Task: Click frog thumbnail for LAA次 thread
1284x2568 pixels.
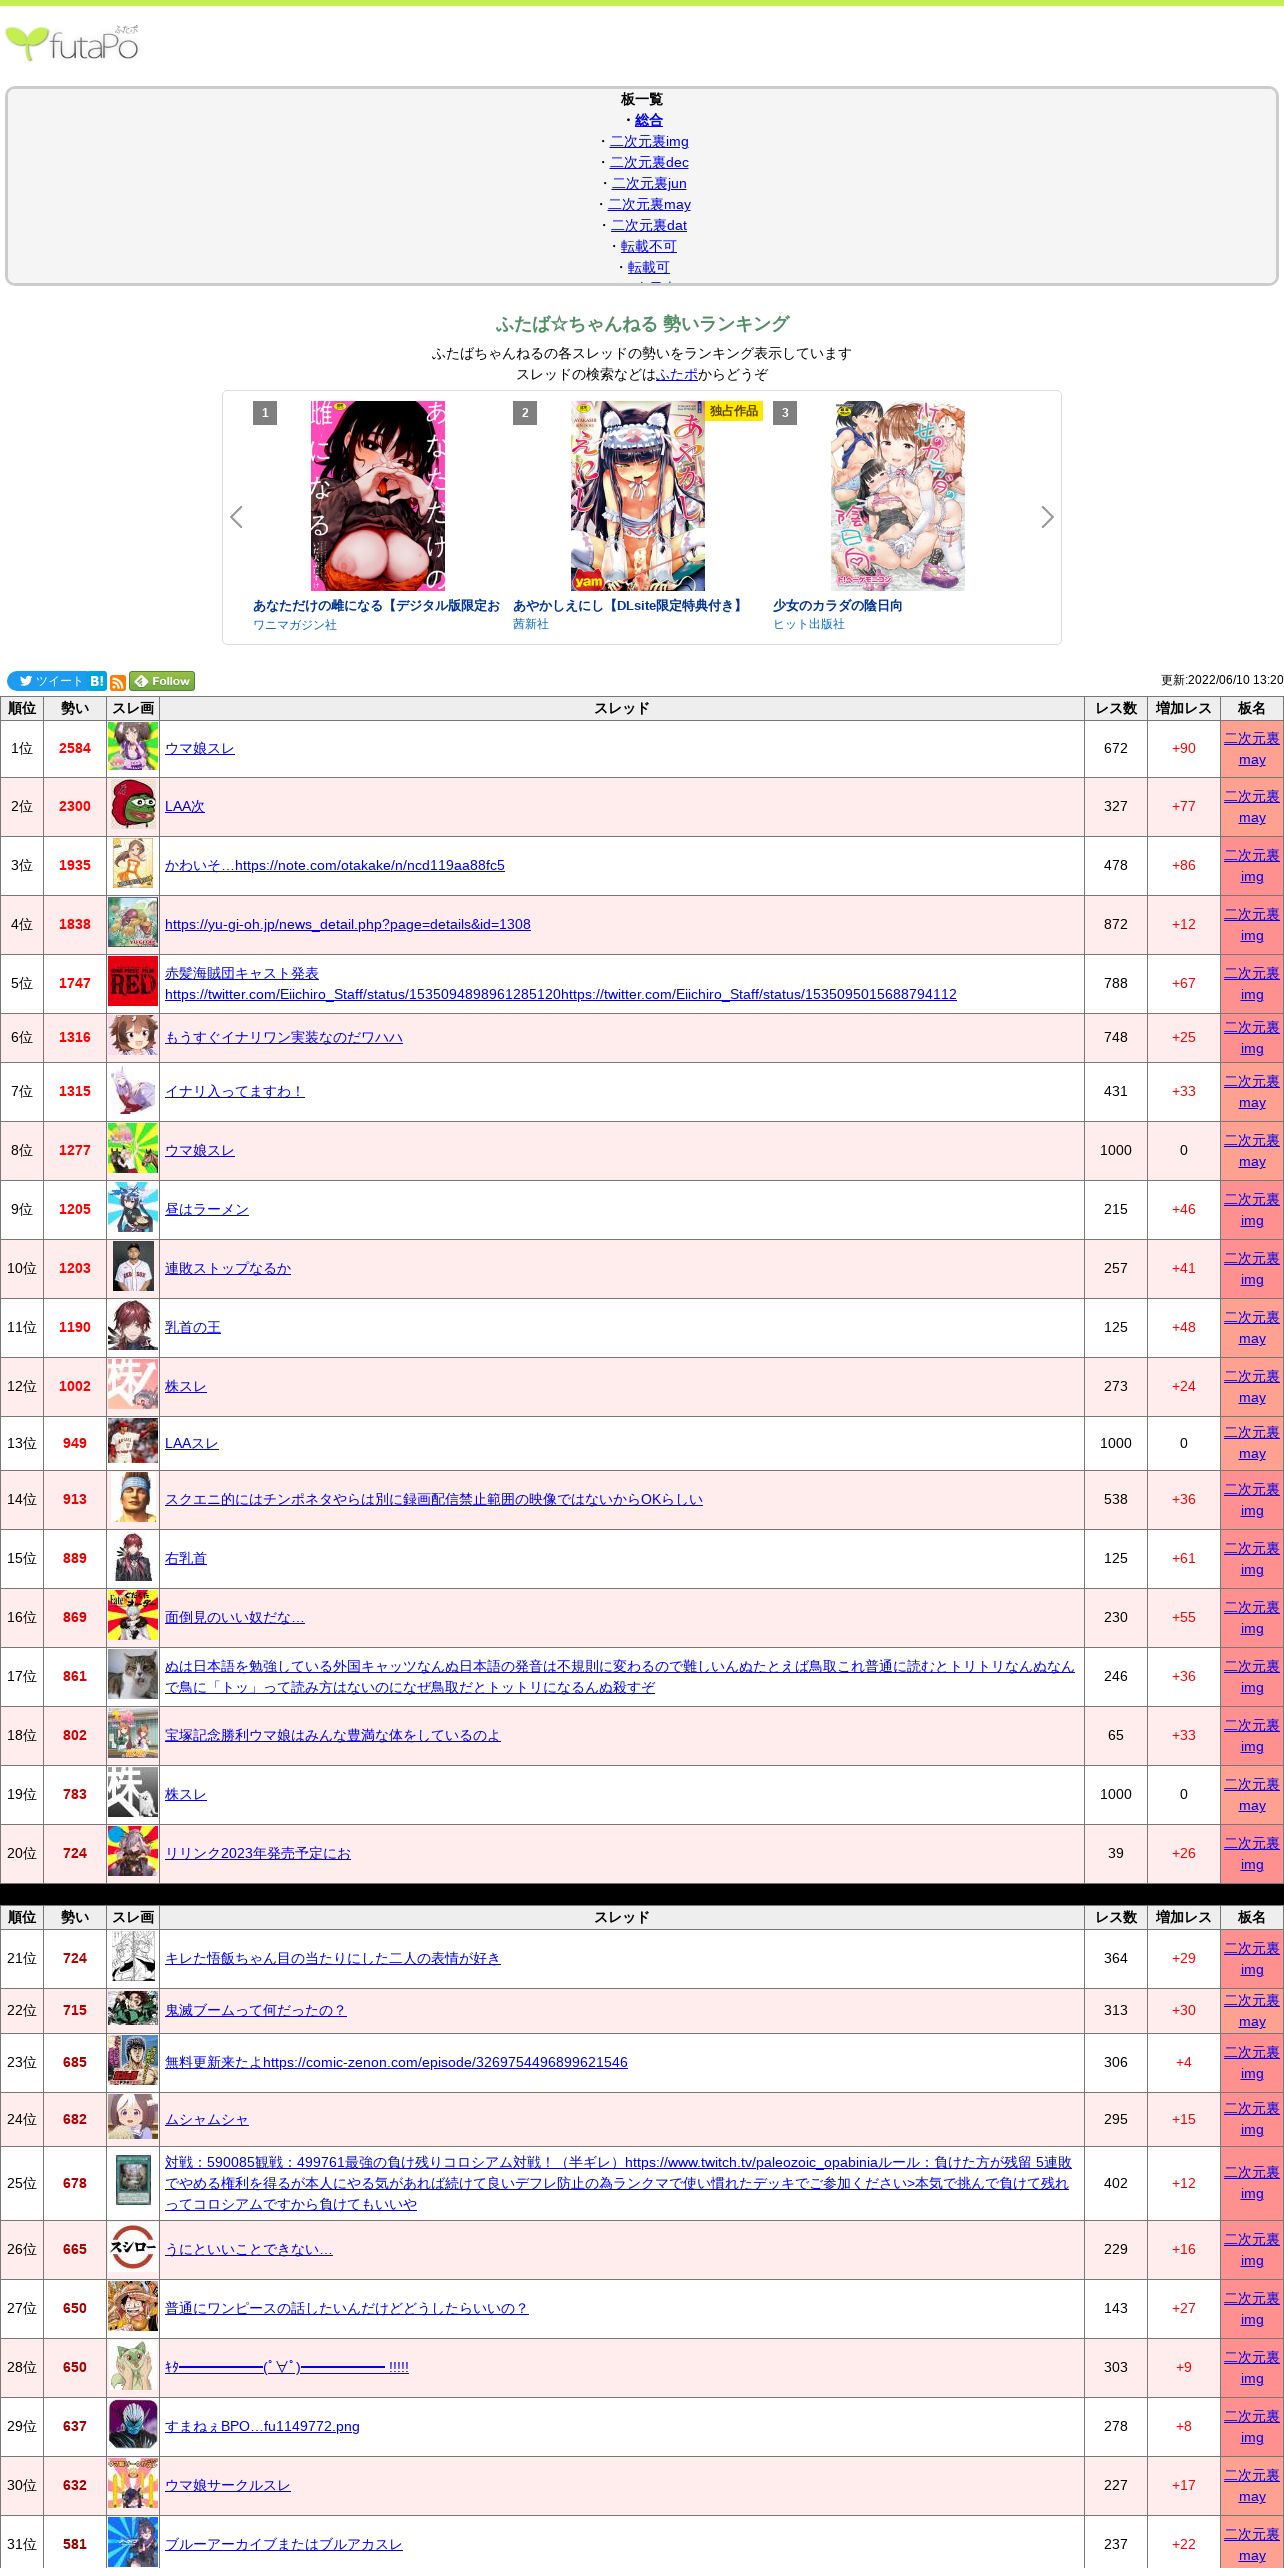Action: 133,806
